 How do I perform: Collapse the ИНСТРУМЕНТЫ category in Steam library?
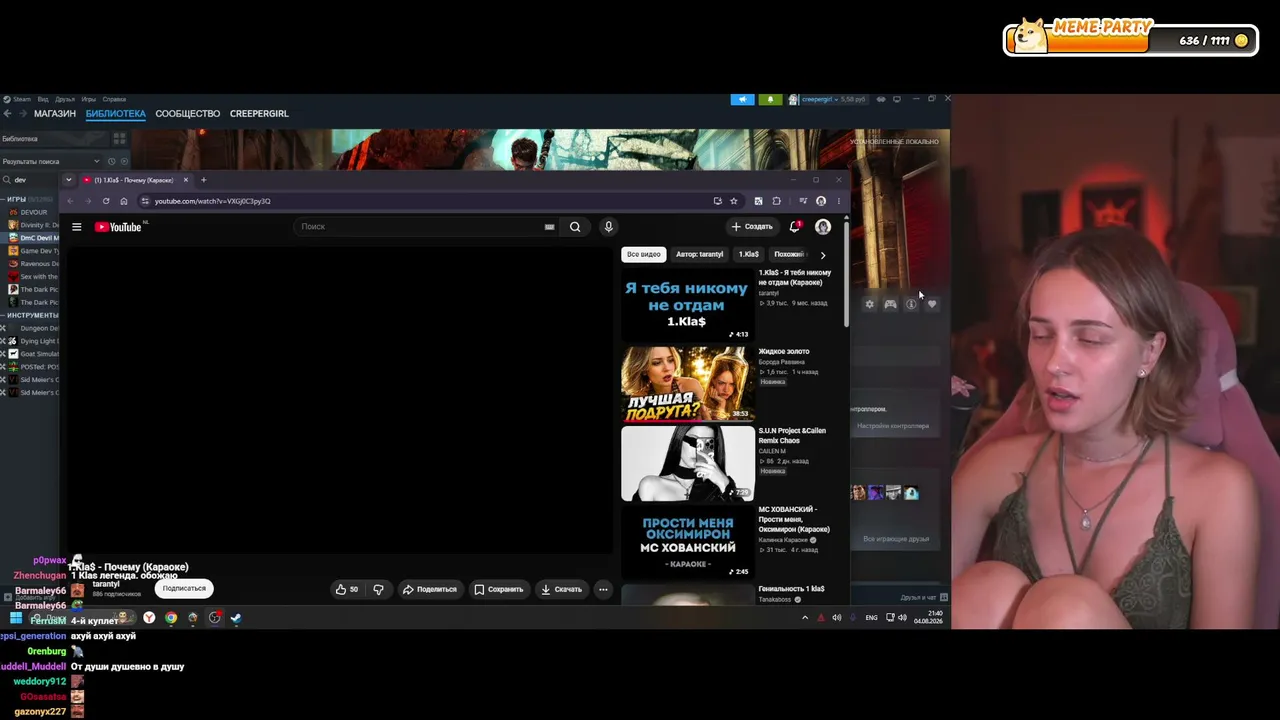tap(3, 315)
